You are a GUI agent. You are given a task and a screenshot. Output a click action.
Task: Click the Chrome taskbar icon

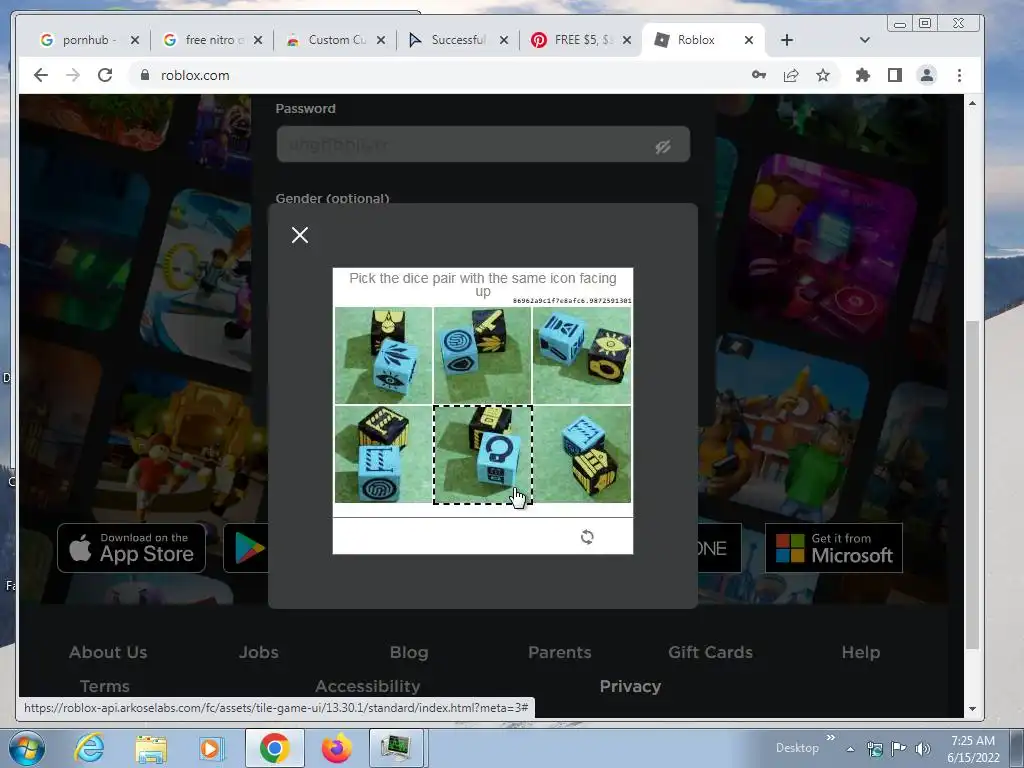tap(274, 748)
